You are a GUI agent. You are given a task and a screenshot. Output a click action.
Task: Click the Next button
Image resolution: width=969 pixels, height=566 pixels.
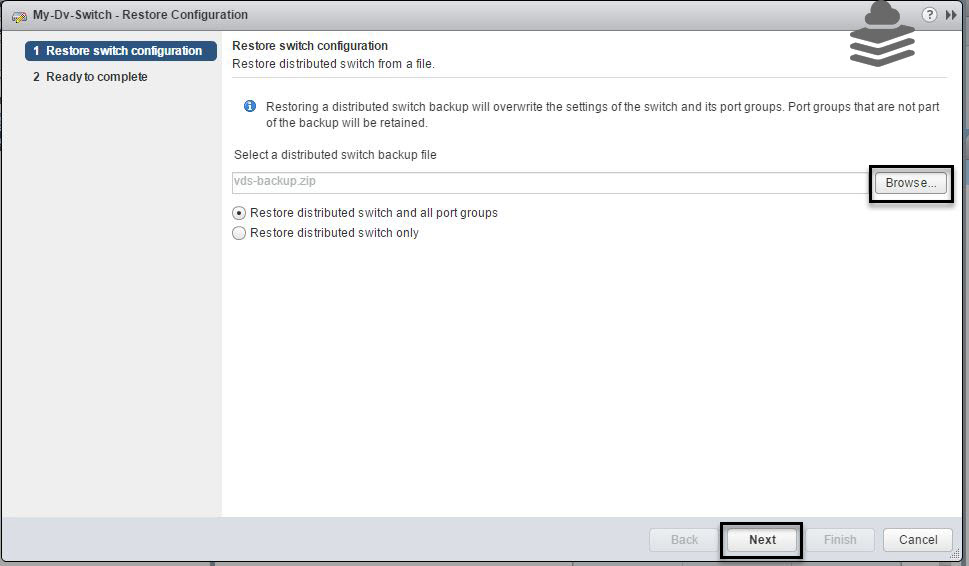[762, 539]
